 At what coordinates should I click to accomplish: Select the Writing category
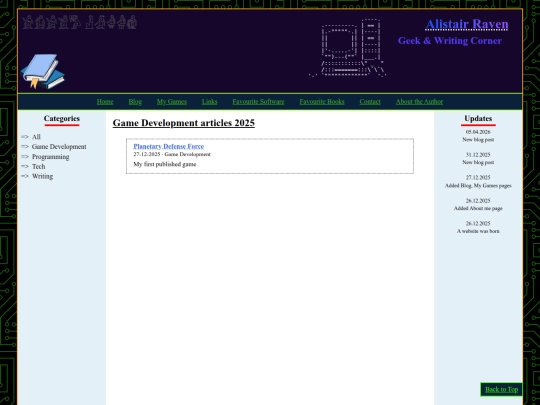click(42, 176)
